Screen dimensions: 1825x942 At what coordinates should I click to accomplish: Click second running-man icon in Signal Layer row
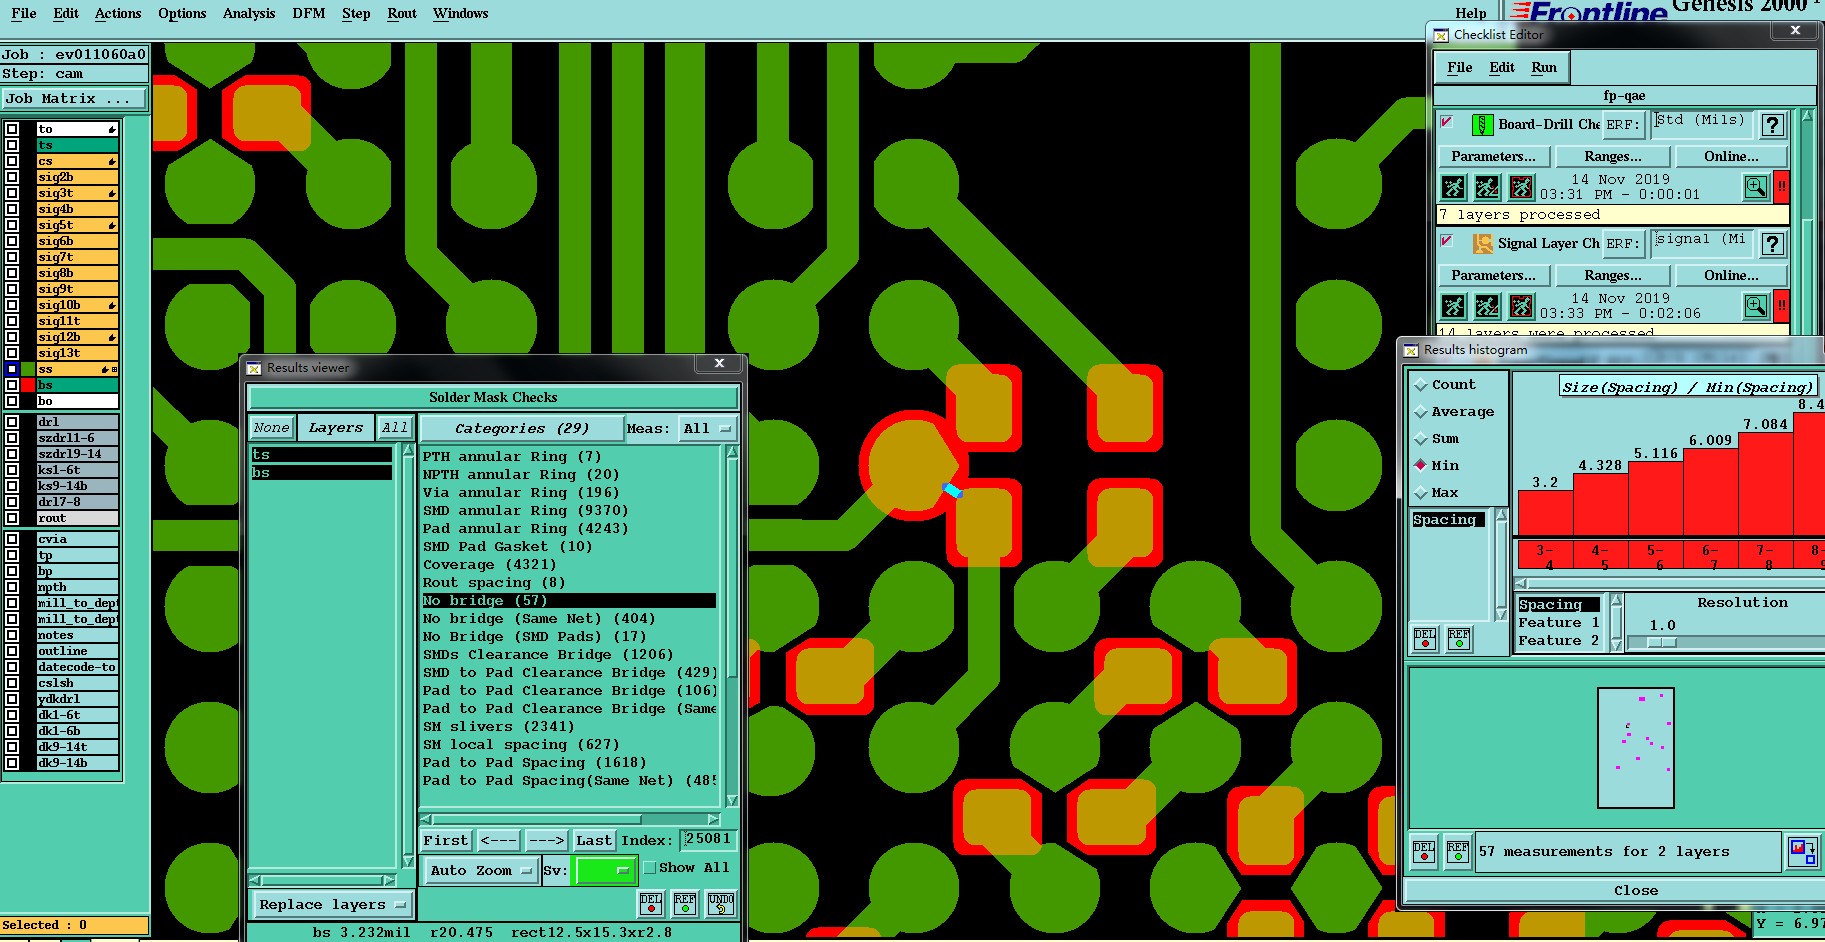pos(1487,306)
